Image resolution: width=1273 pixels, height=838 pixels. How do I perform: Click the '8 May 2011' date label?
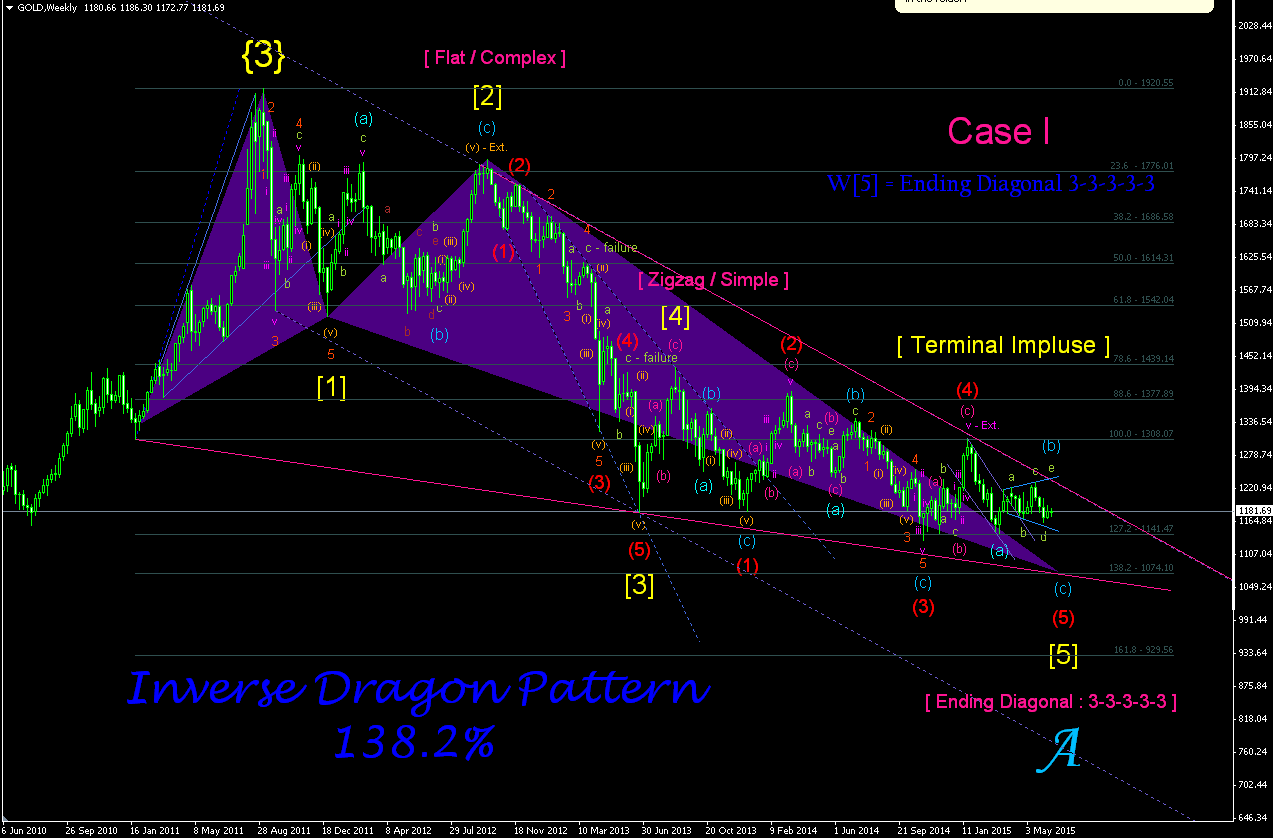(x=220, y=830)
